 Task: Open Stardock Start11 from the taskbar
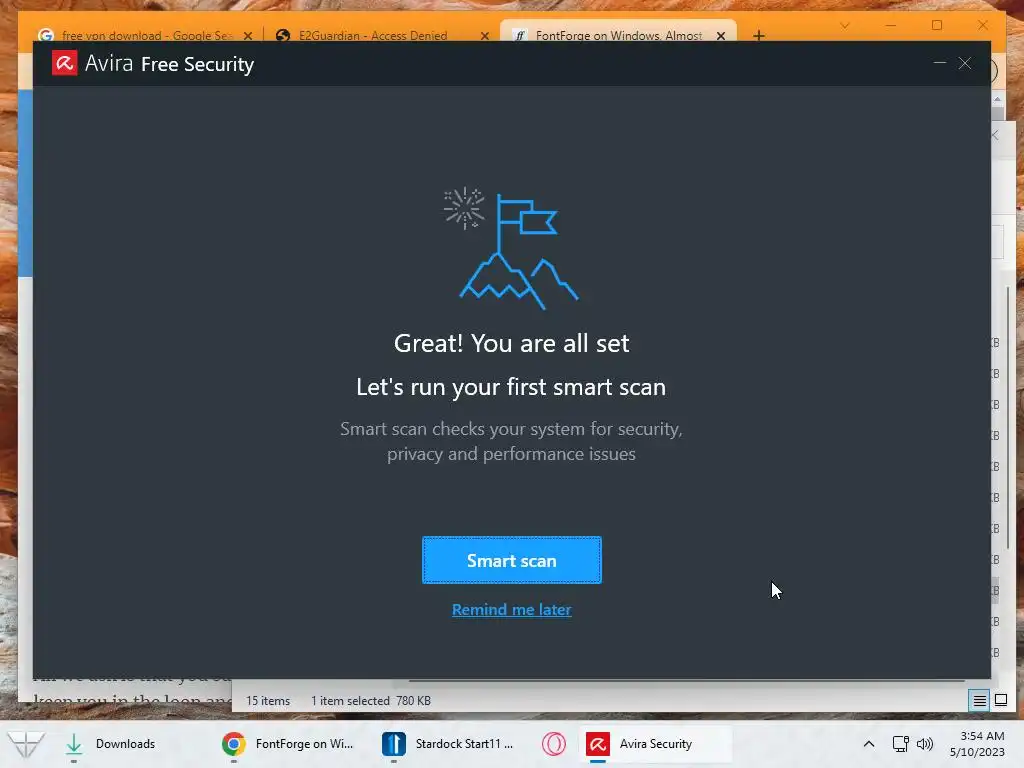point(449,744)
